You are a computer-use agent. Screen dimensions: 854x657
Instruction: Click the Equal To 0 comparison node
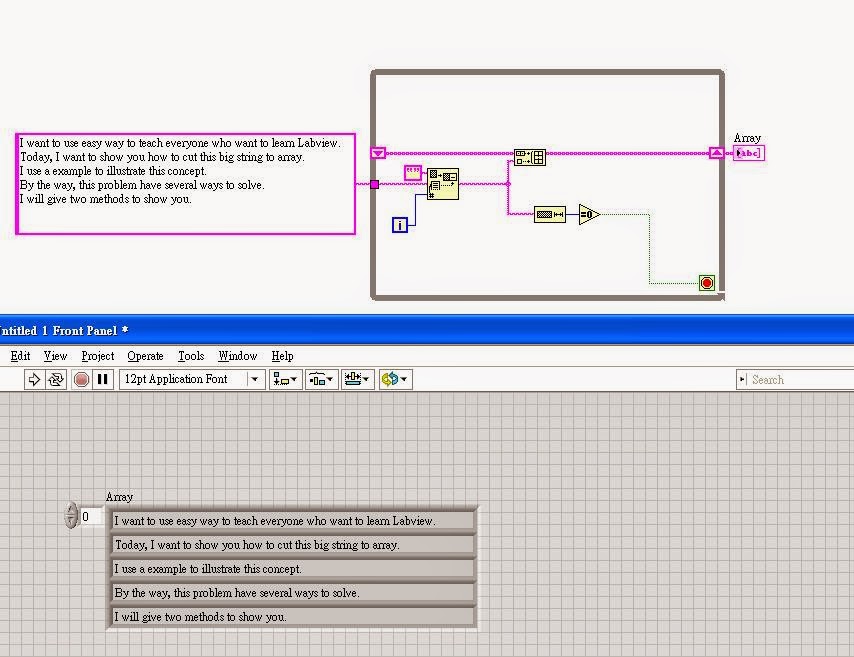589,215
